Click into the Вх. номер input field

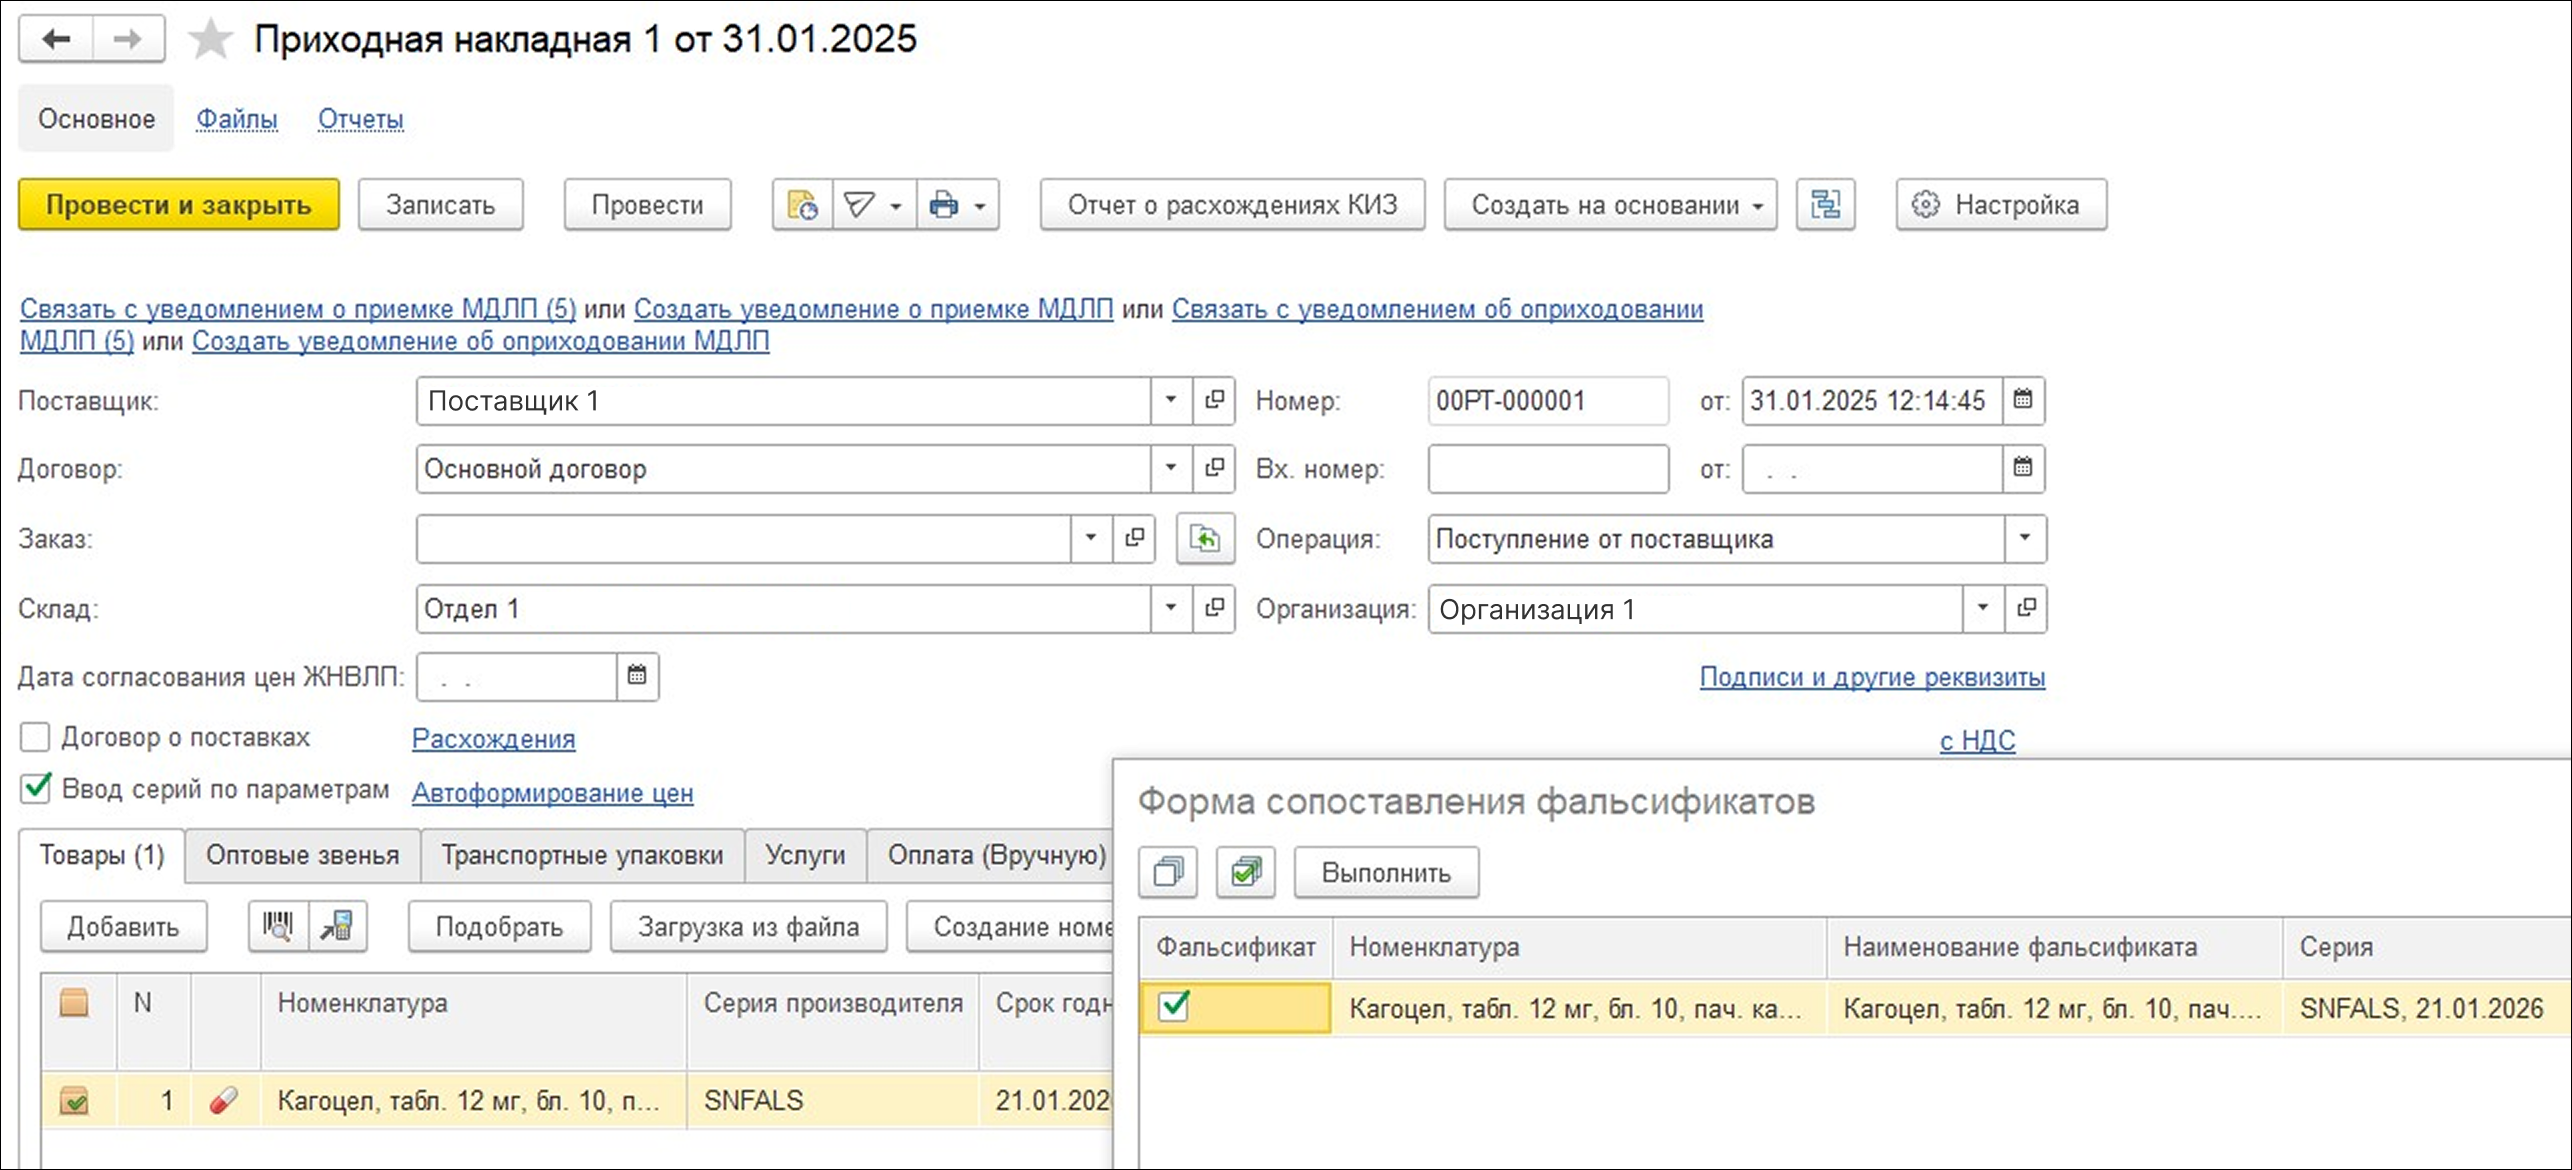pyautogui.click(x=1547, y=469)
